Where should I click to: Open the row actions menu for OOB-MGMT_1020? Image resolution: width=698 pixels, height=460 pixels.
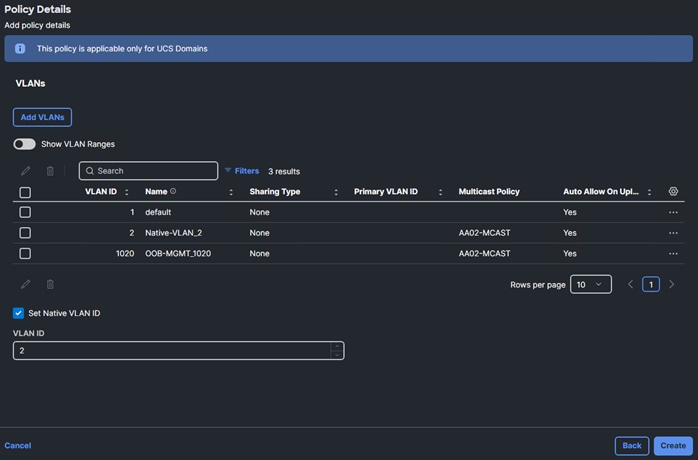click(x=673, y=253)
